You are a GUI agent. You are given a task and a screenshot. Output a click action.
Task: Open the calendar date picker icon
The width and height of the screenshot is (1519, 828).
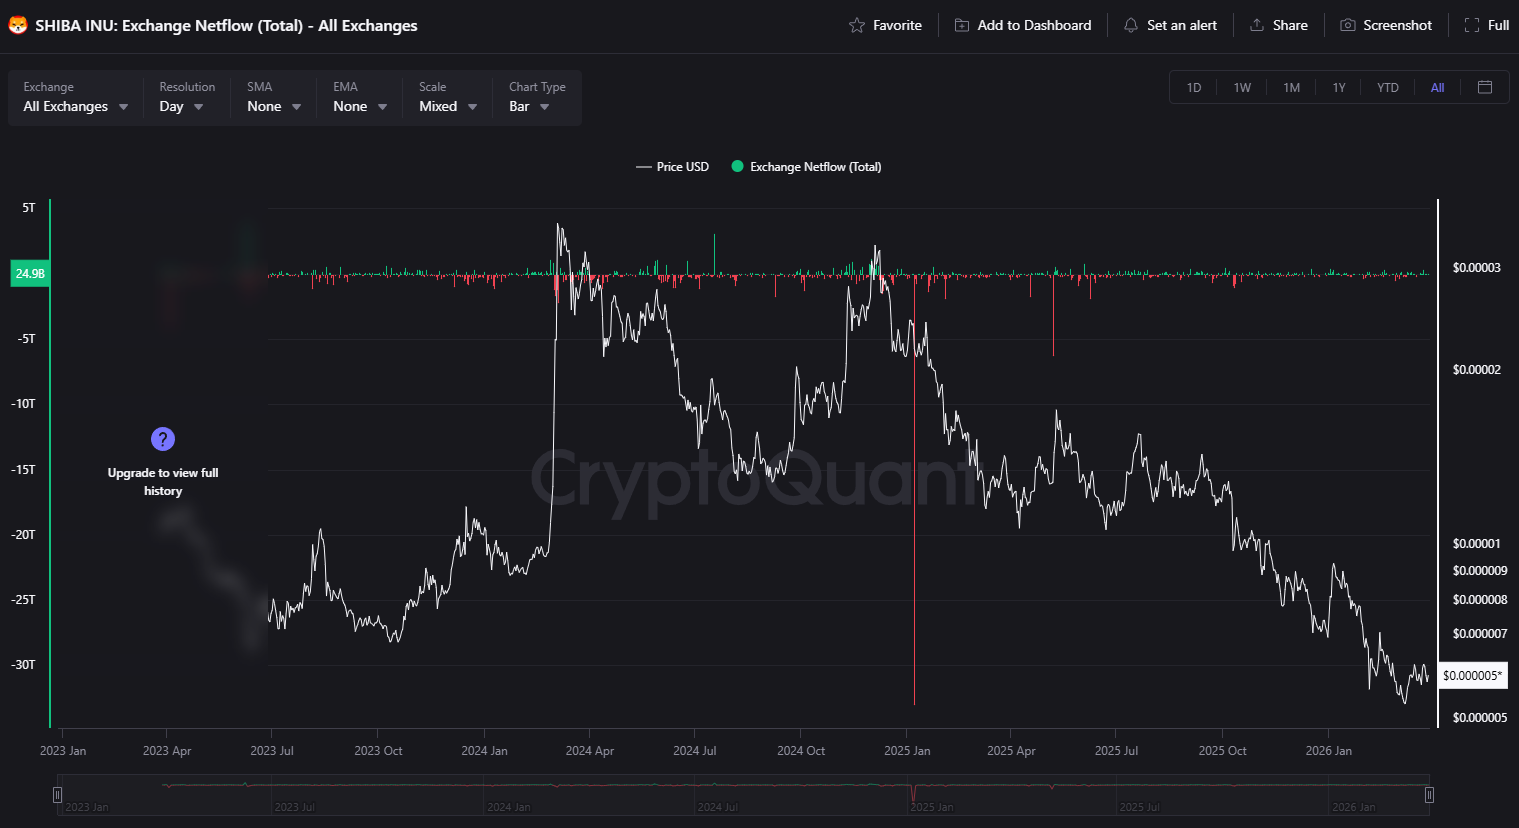(x=1485, y=87)
